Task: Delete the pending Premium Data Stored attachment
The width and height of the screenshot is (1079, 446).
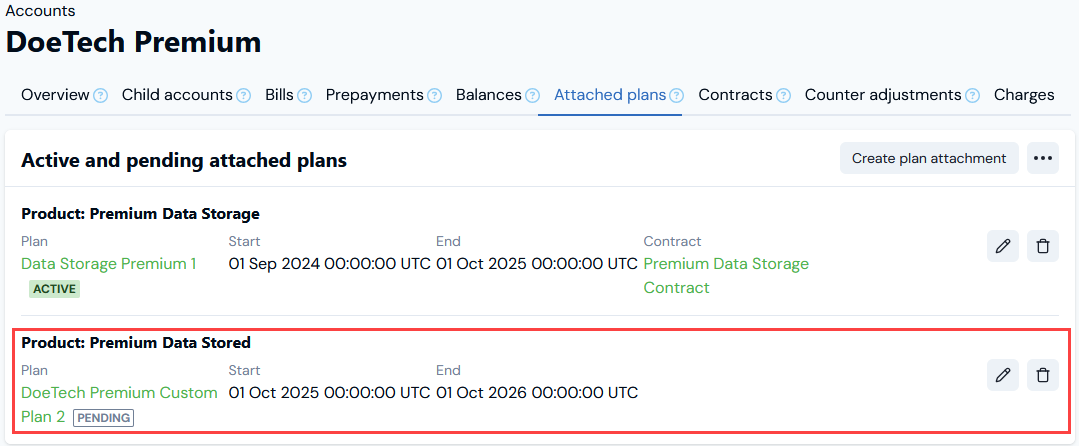Action: coord(1043,375)
